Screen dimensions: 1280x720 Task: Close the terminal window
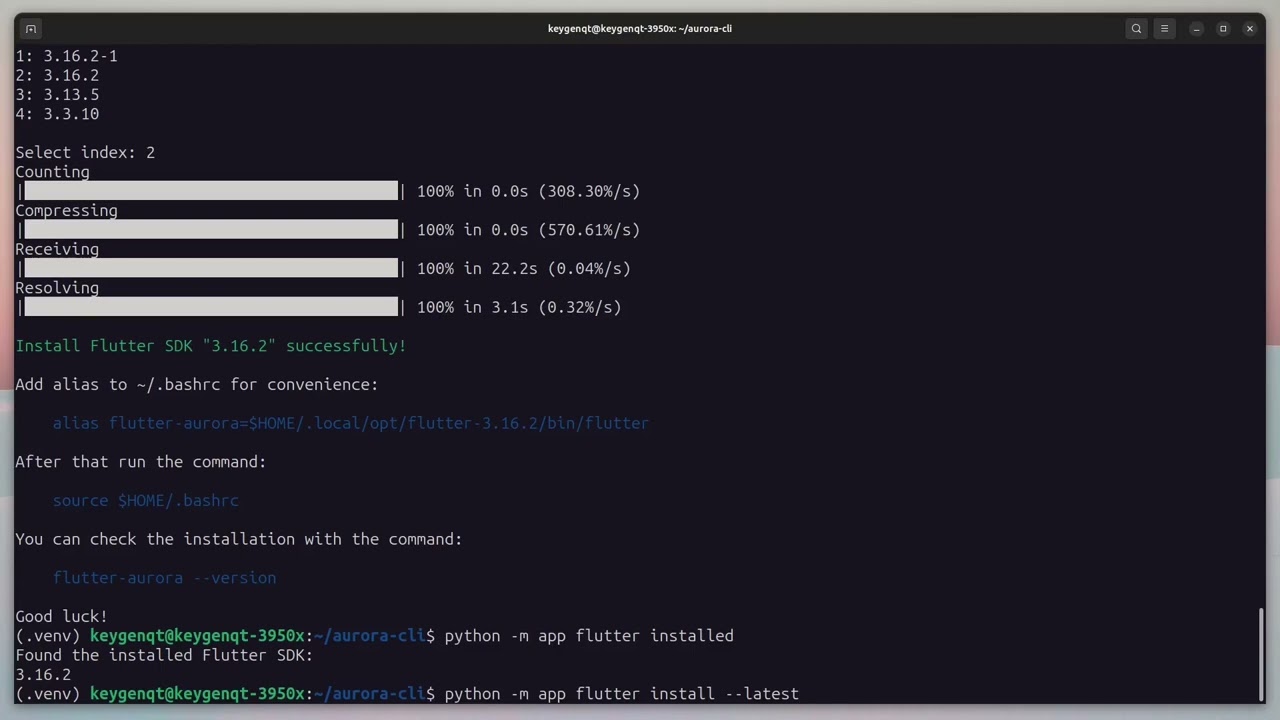1250,29
